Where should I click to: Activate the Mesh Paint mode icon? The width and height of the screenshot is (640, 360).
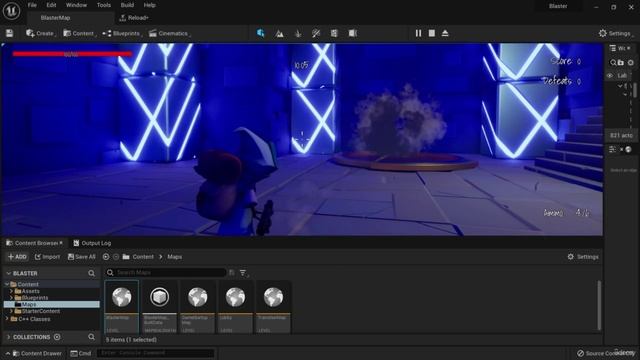[316, 33]
